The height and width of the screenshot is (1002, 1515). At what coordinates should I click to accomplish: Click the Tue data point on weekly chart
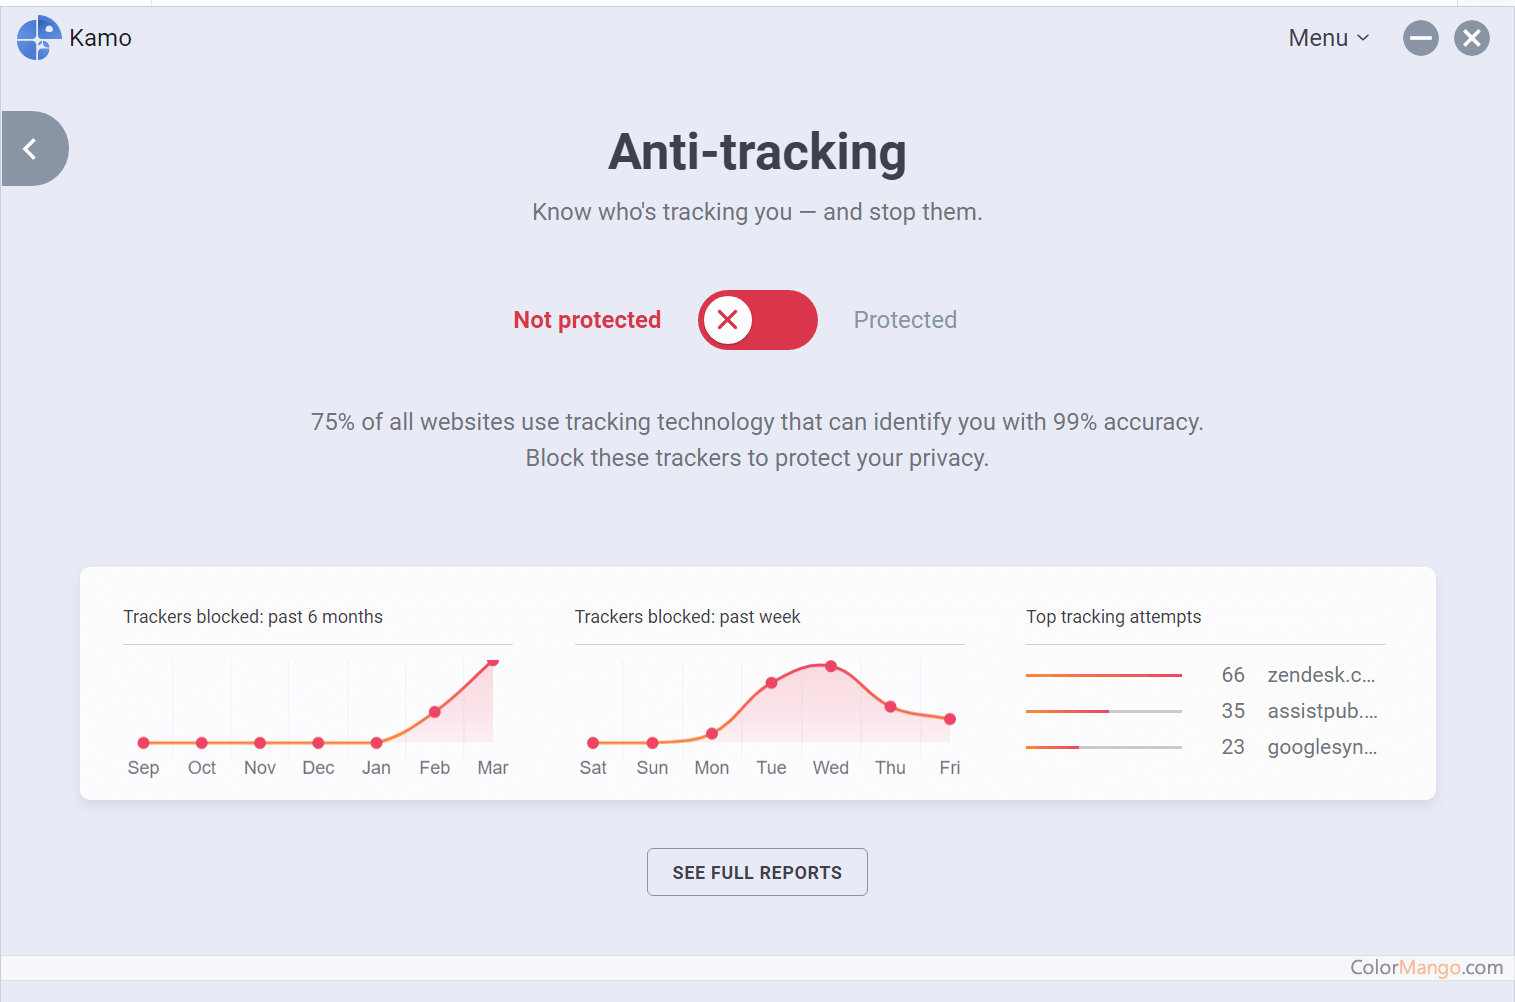coord(771,683)
